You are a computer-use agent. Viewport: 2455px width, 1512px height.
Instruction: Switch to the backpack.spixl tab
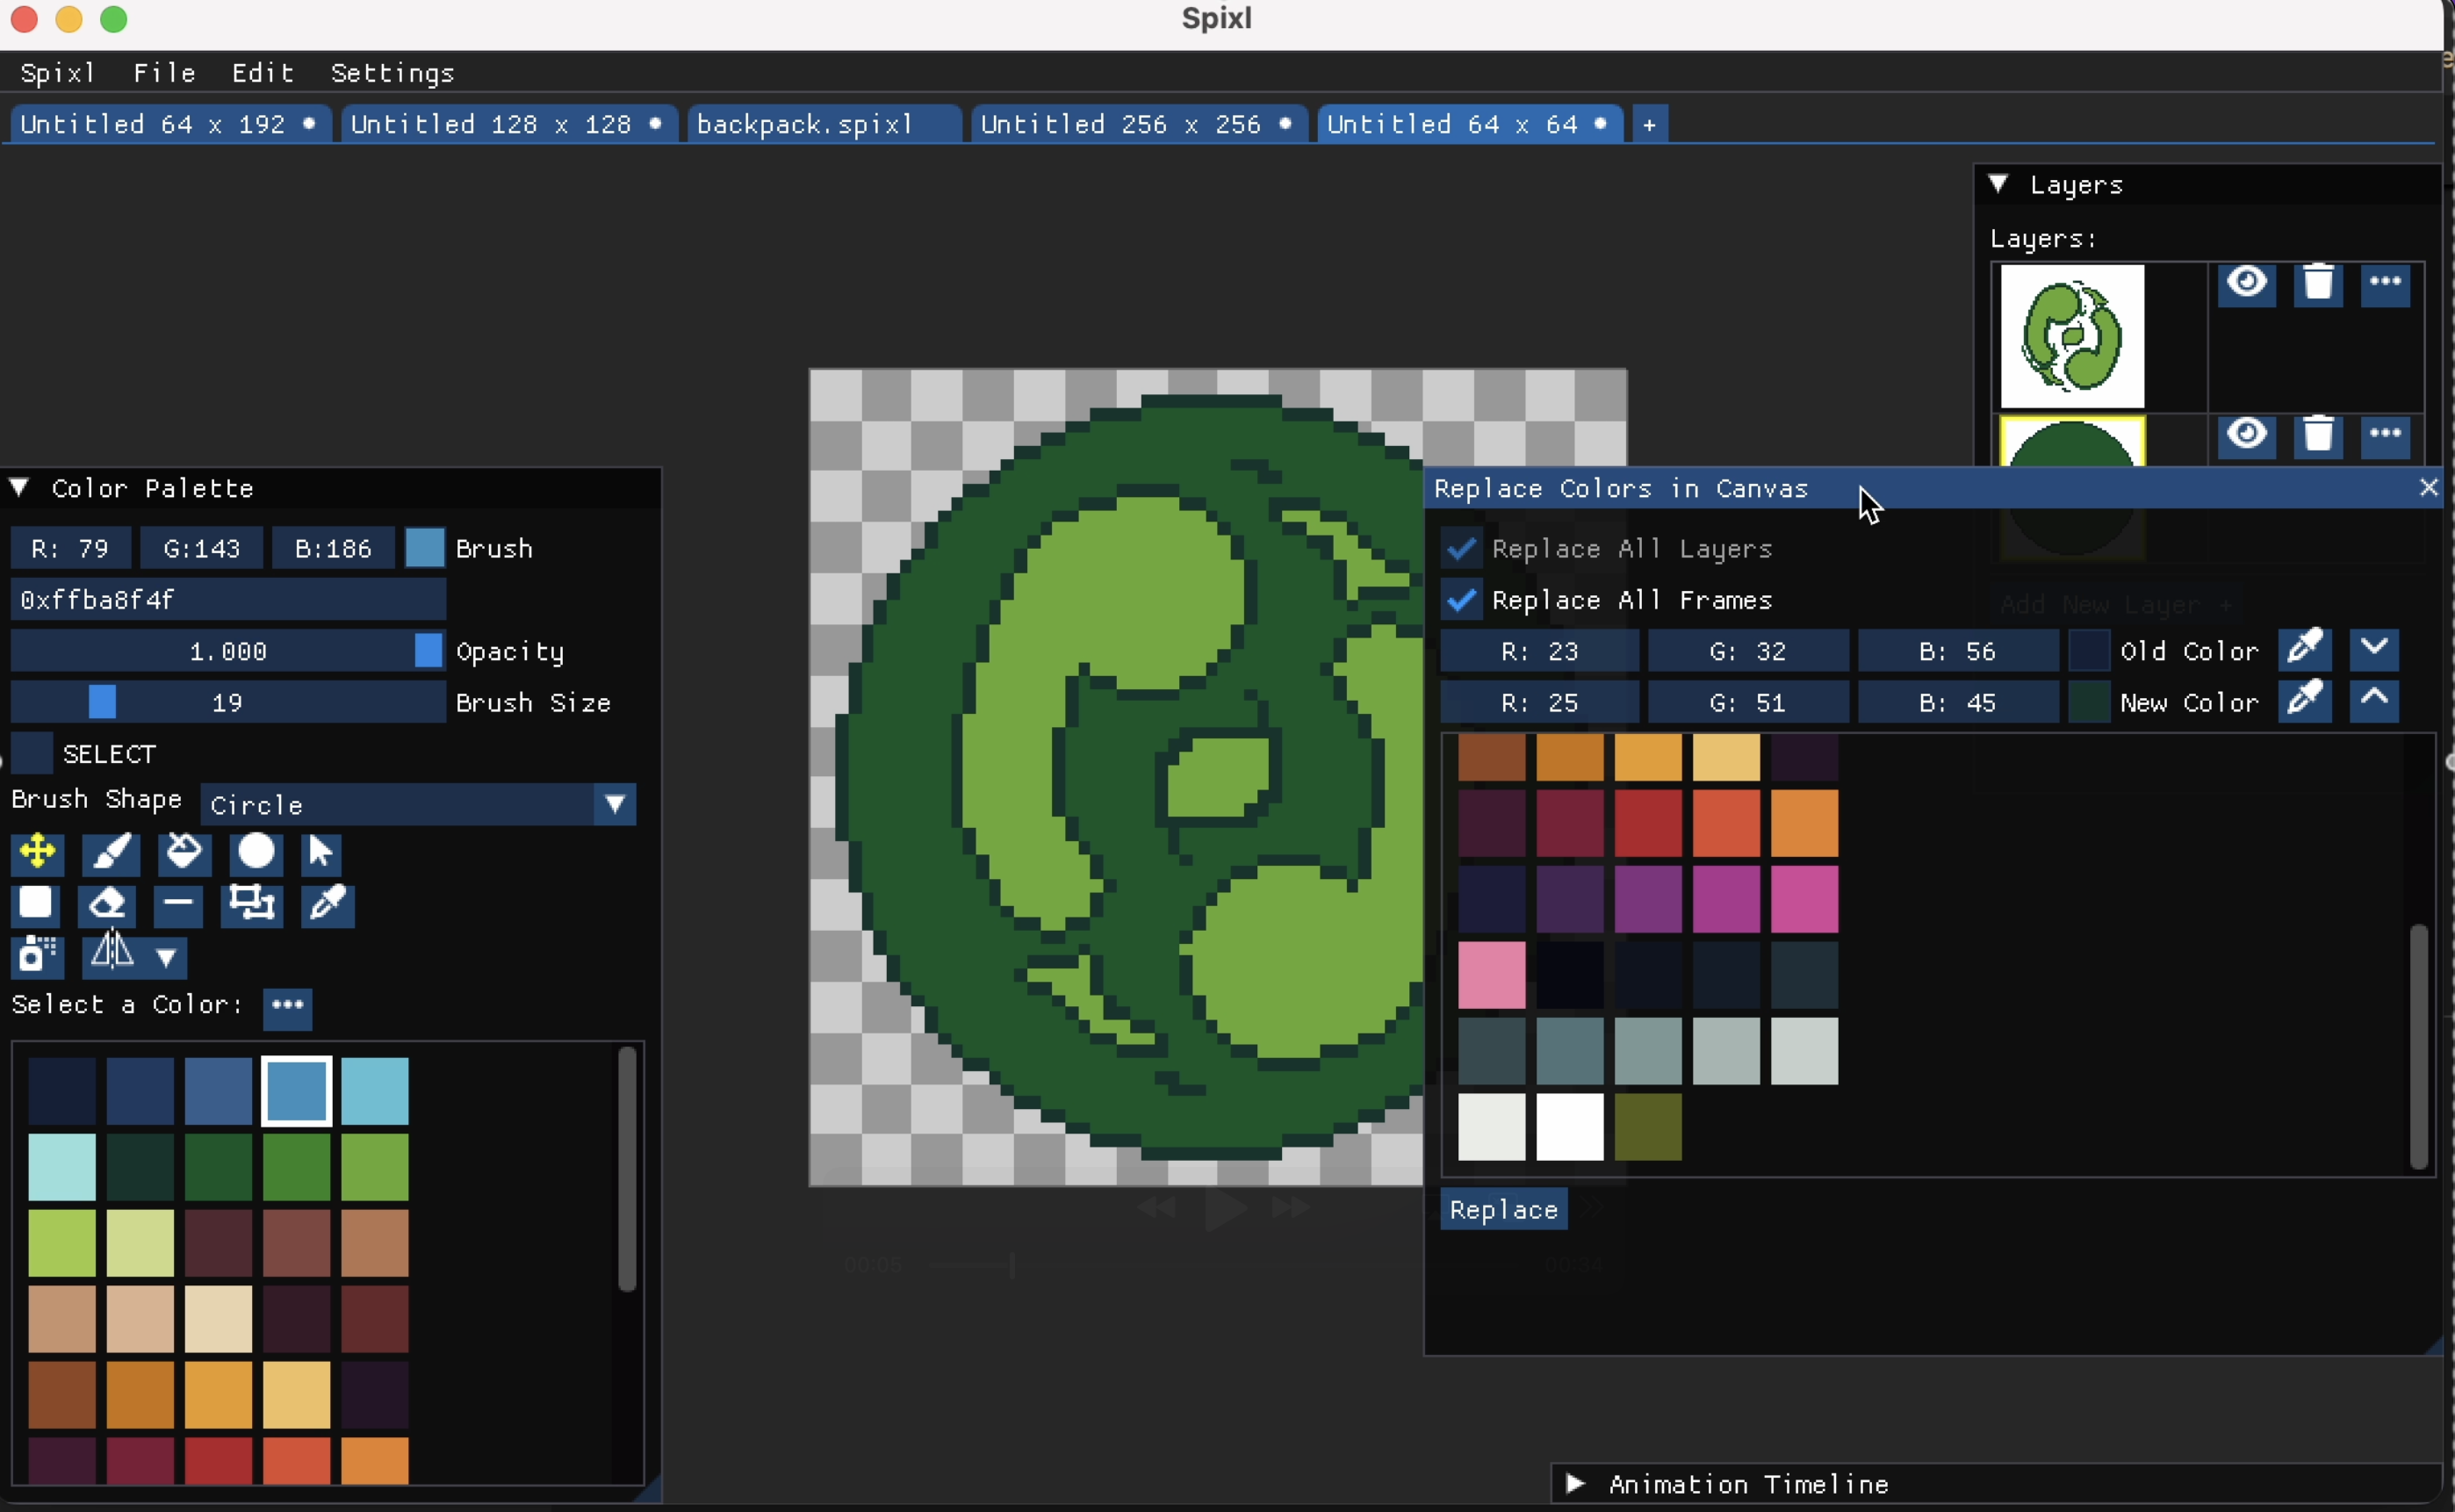pyautogui.click(x=824, y=124)
